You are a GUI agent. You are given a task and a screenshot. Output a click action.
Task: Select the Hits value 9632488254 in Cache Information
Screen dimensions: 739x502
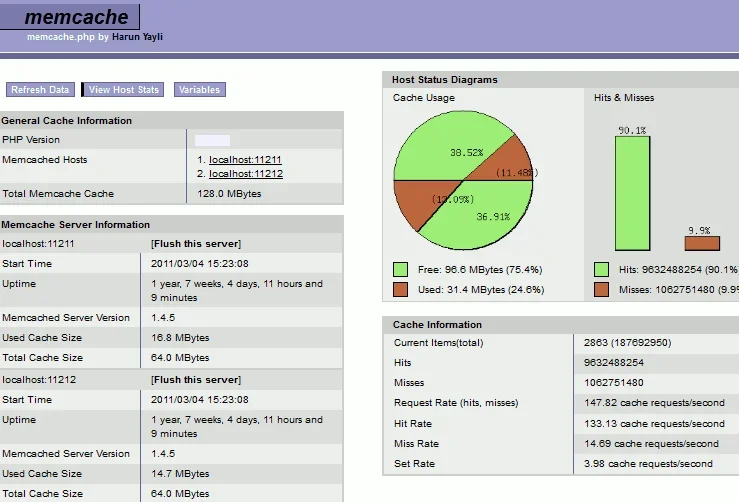[614, 362]
